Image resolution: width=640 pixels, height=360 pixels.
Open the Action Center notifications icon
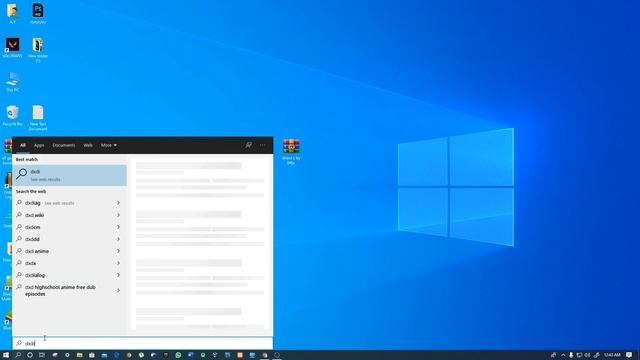point(629,355)
